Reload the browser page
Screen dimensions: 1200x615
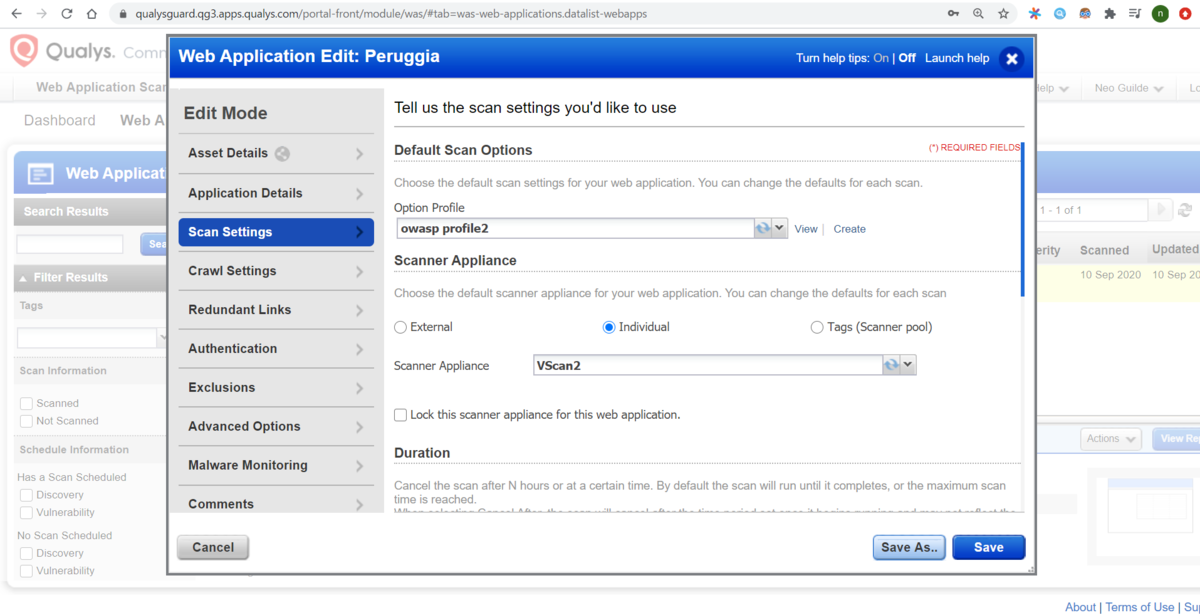click(x=66, y=14)
